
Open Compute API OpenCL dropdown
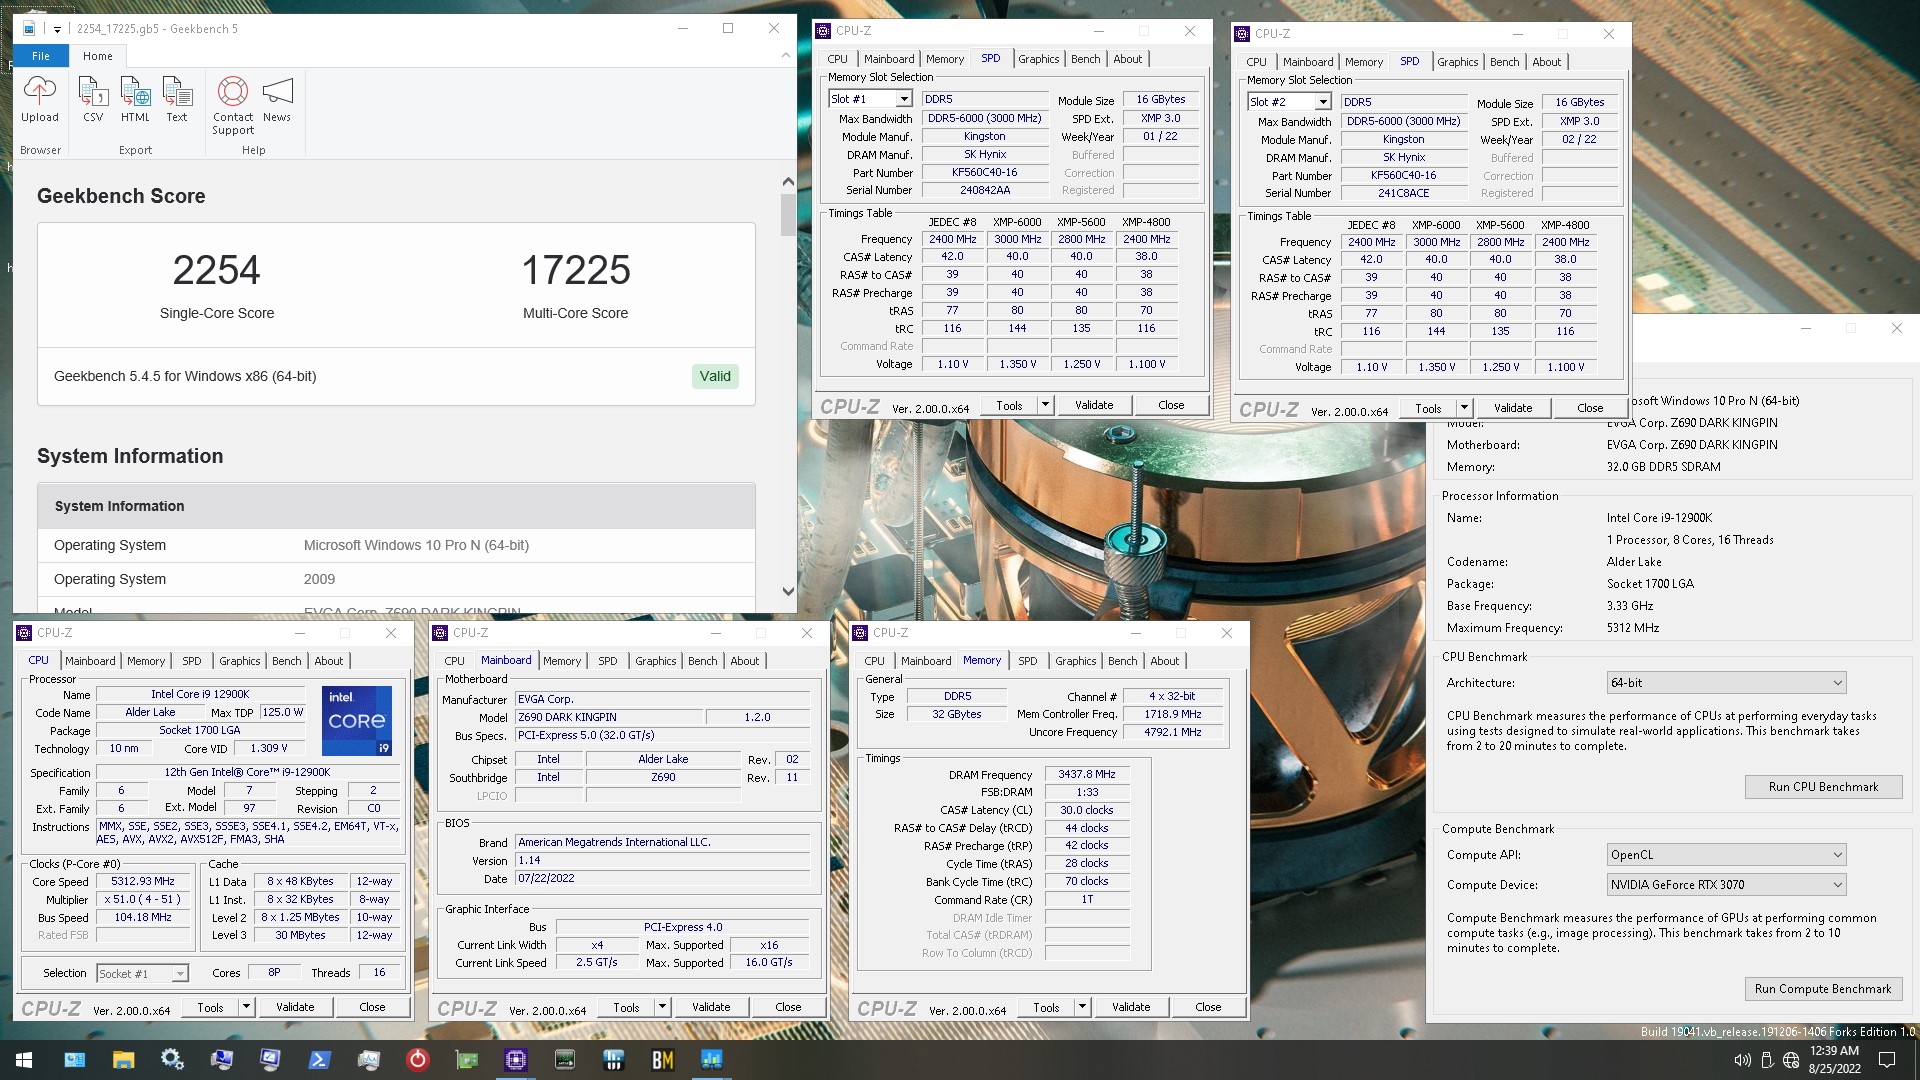[1726, 855]
